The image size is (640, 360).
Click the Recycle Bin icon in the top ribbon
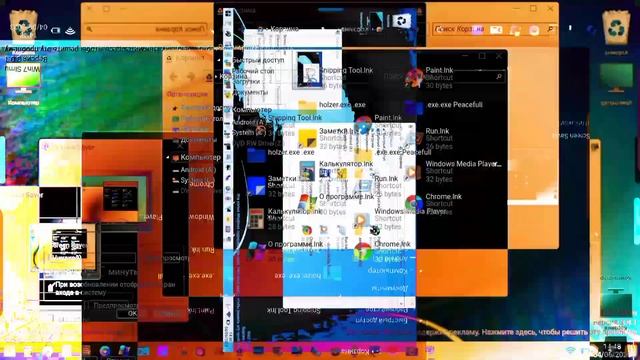coord(402,20)
